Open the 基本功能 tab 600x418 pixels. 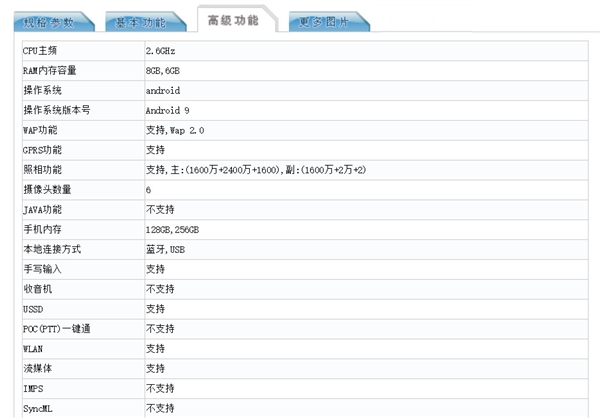point(142,21)
